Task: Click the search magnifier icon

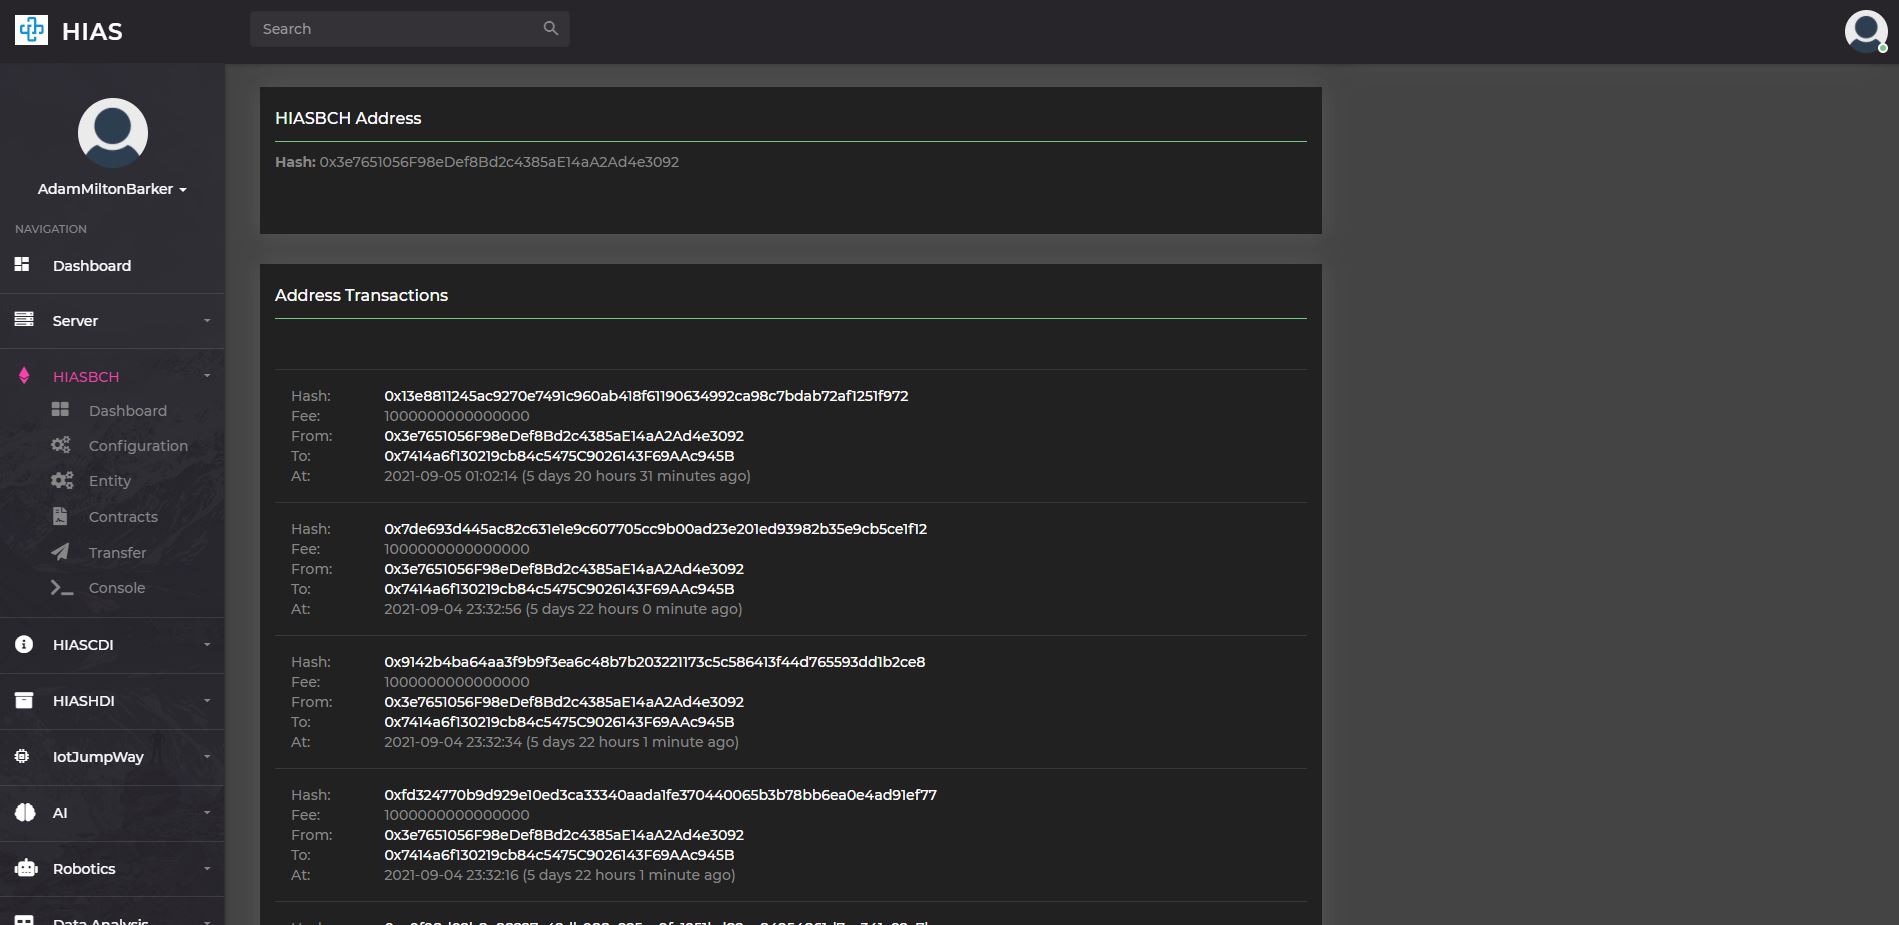Action: click(x=550, y=28)
